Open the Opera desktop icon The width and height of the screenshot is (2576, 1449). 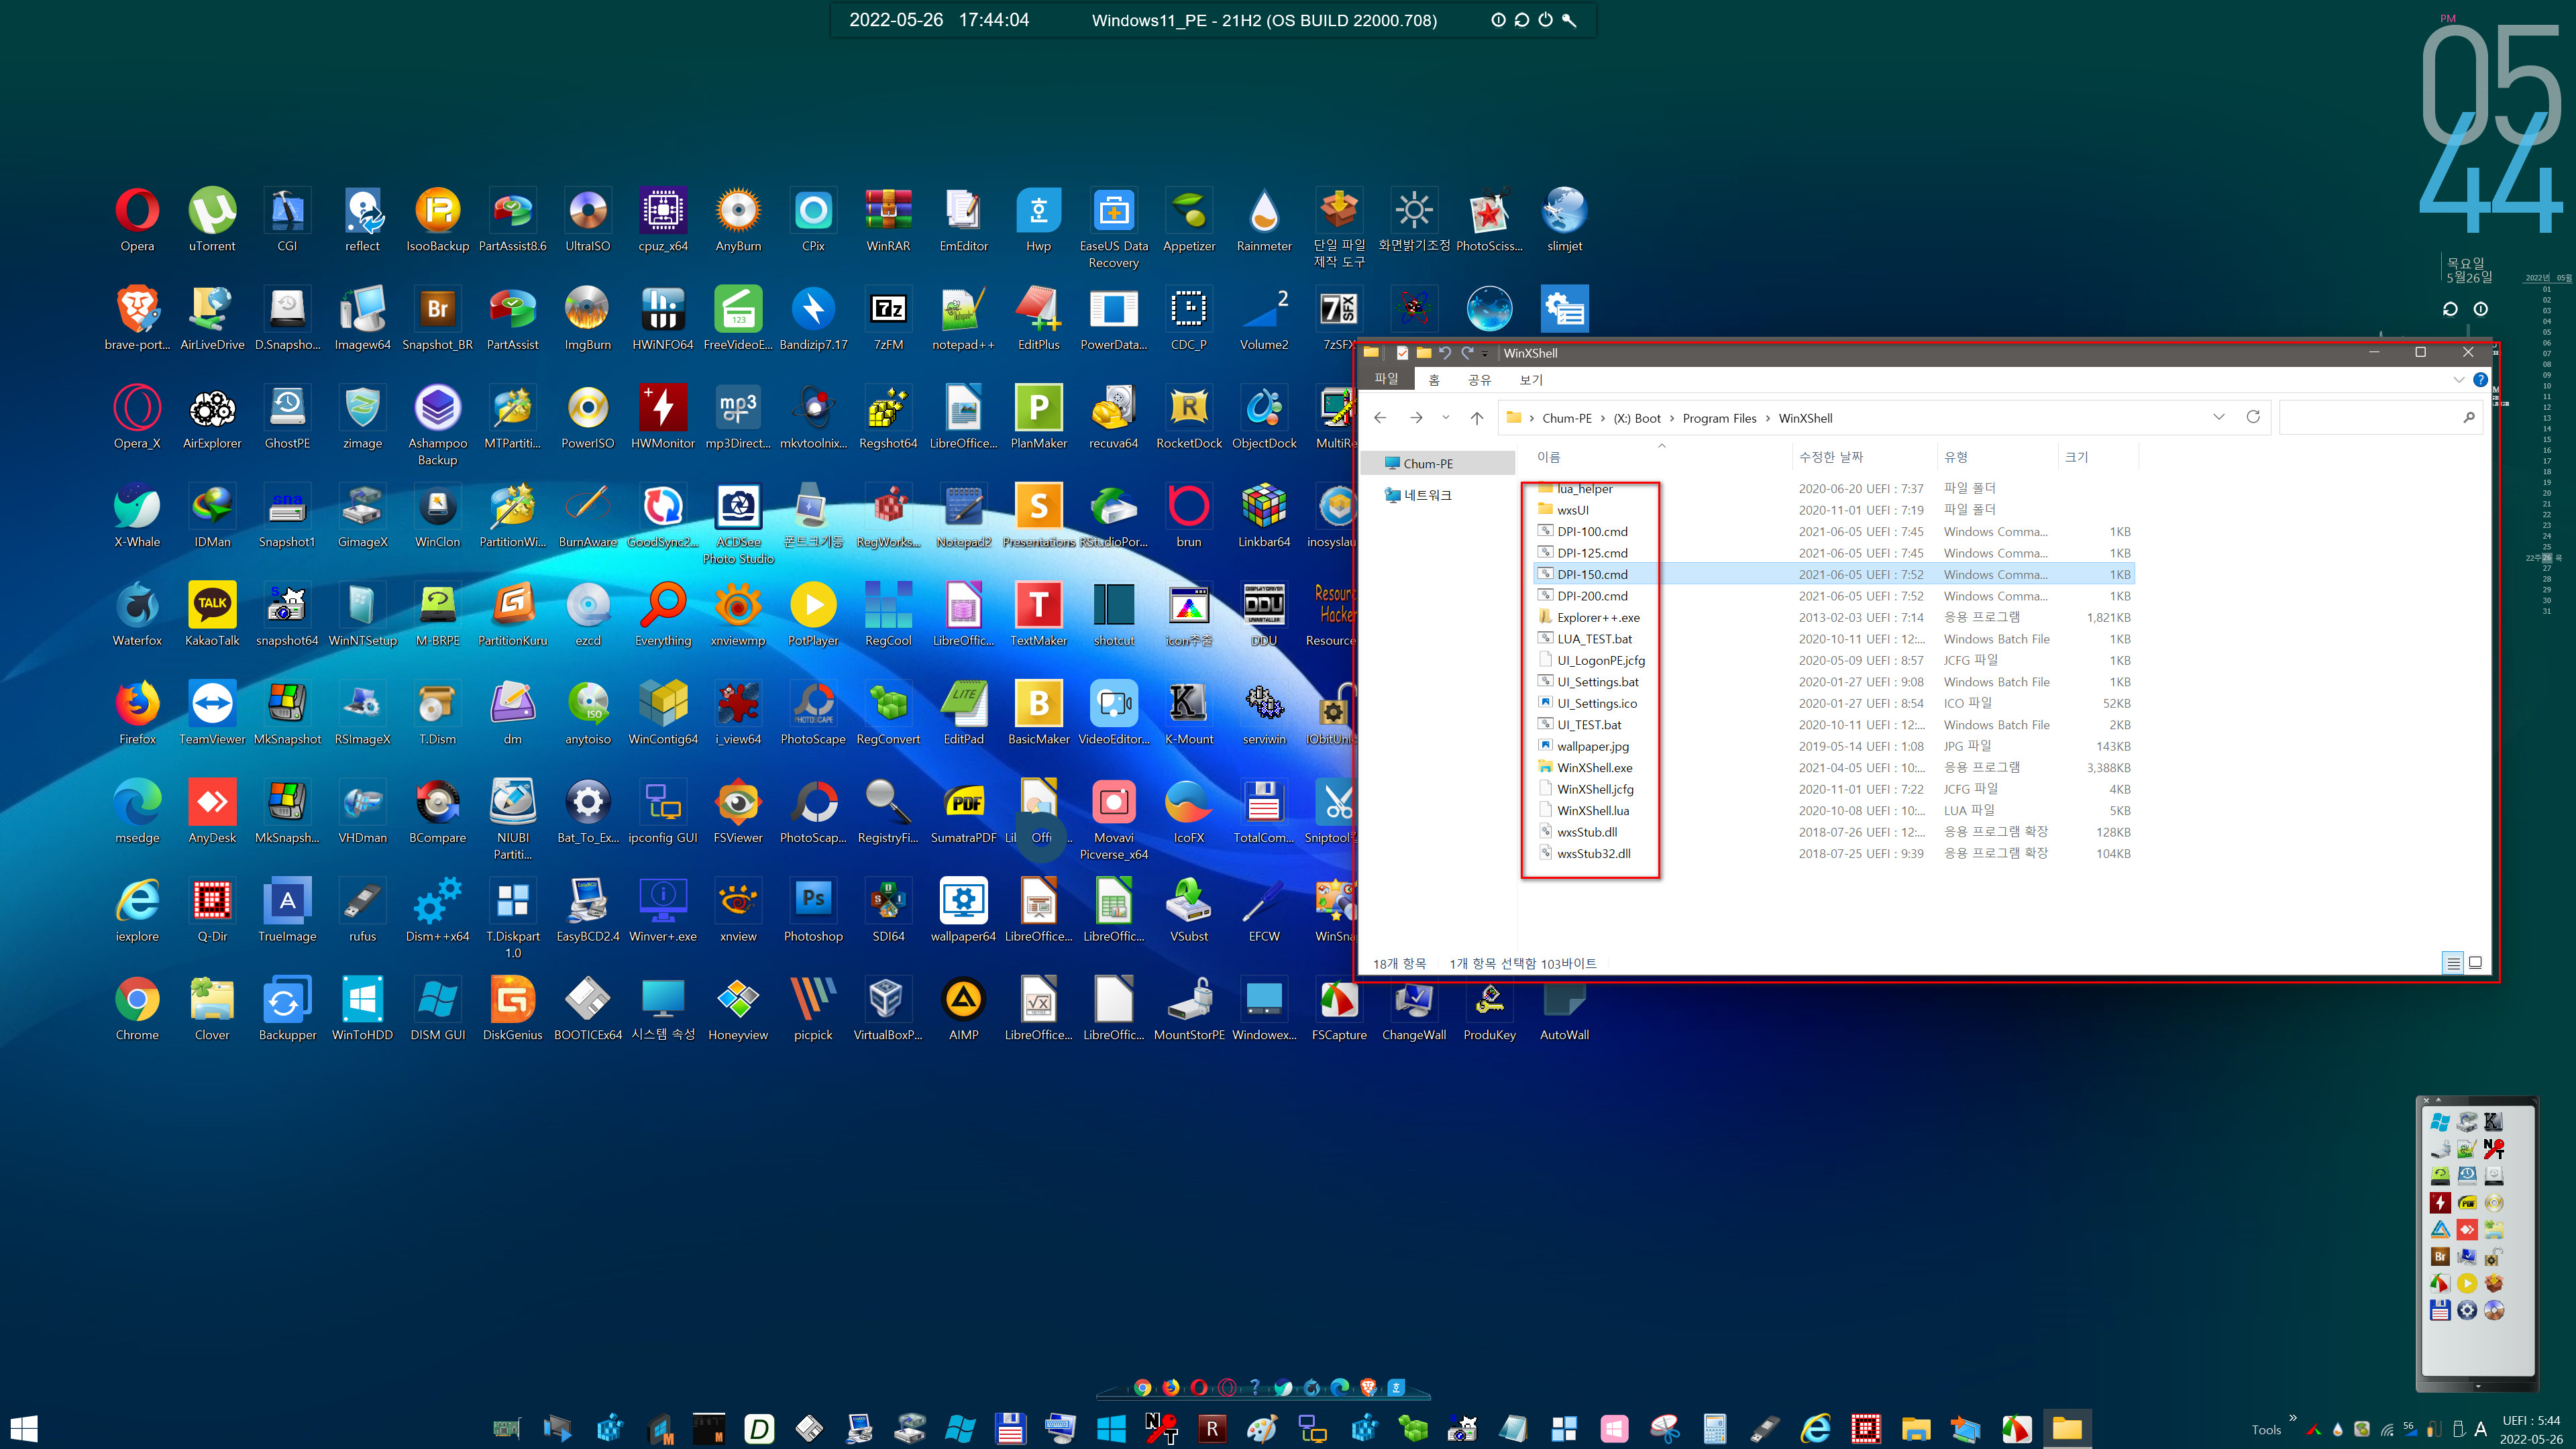(x=137, y=220)
